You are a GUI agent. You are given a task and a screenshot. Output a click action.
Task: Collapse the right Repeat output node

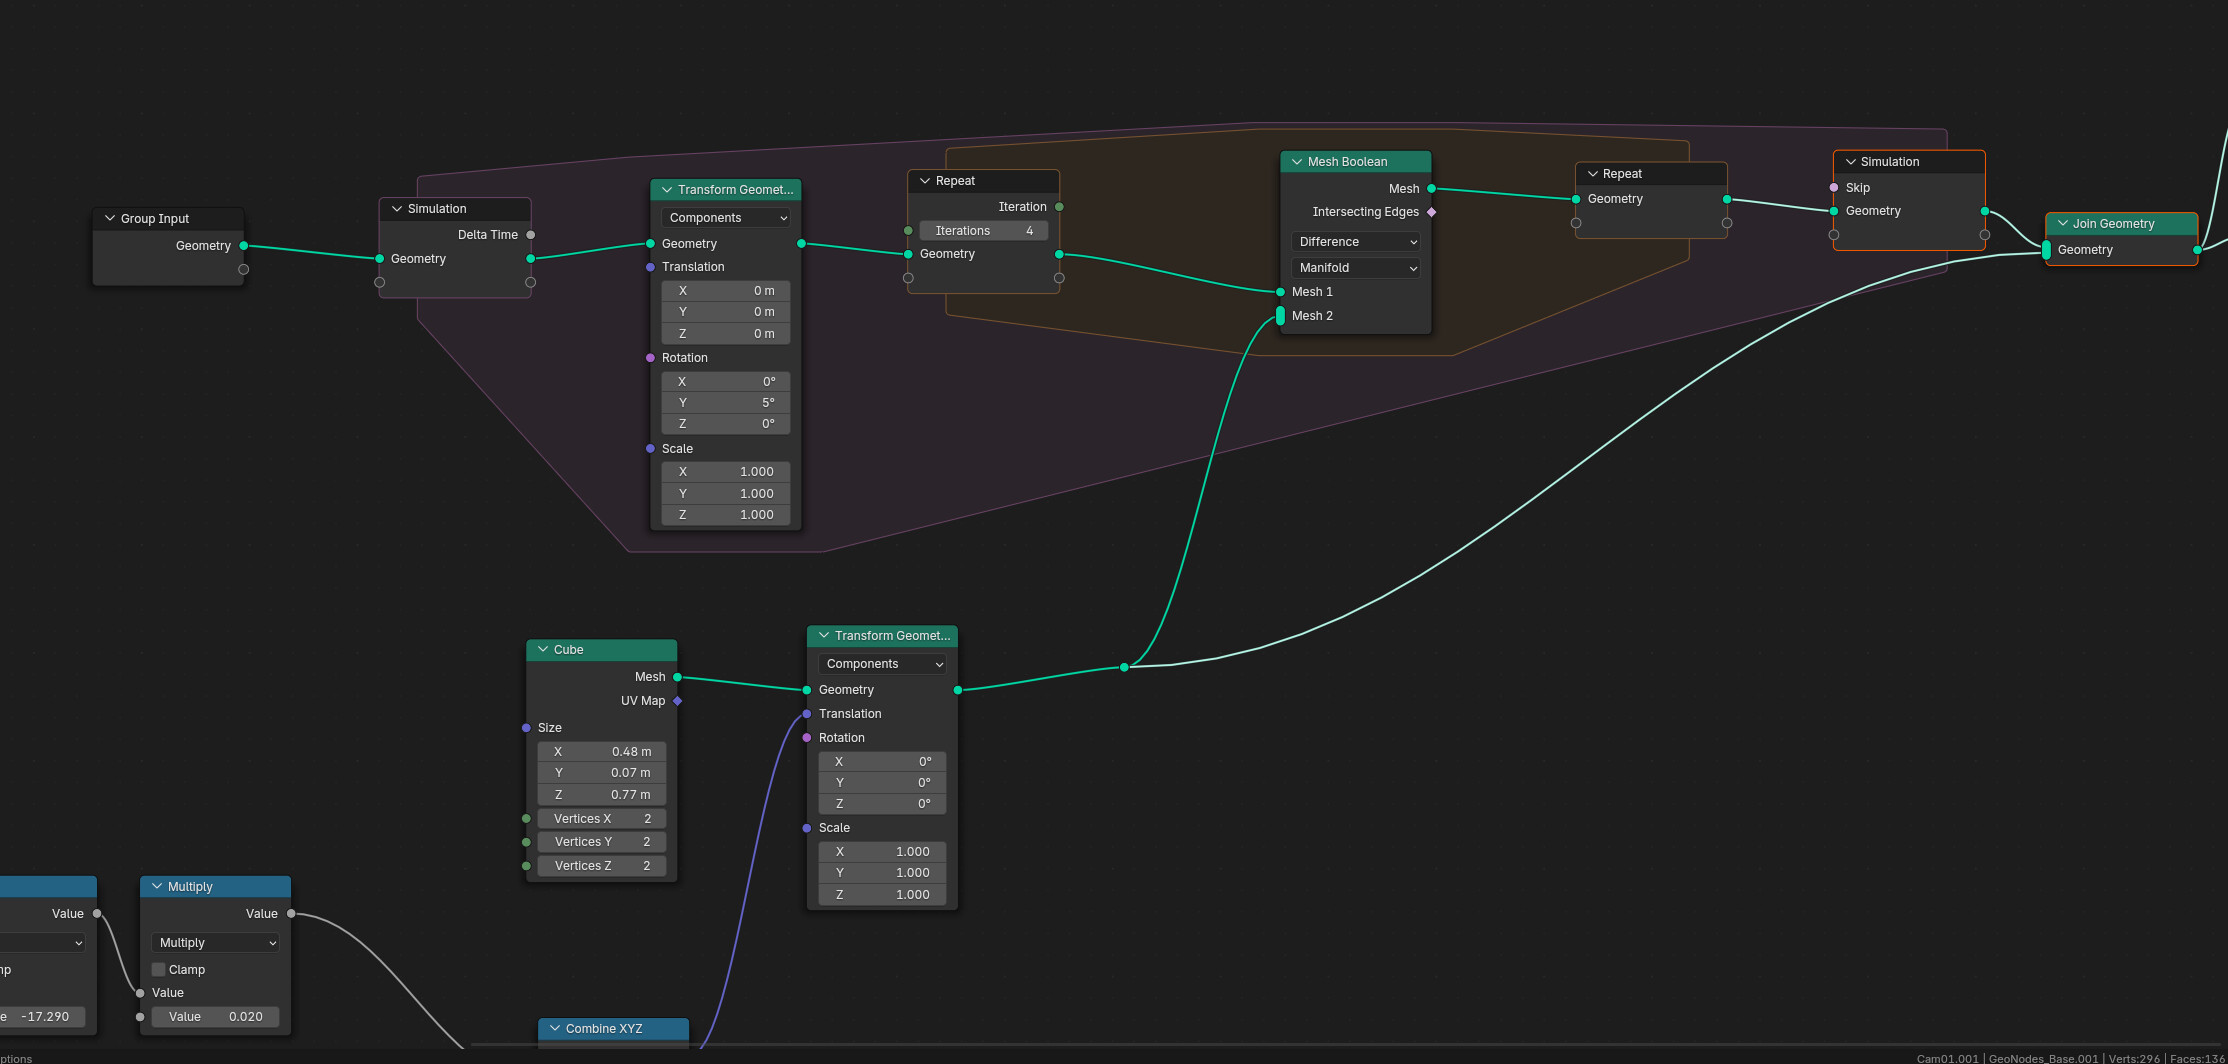pos(1593,174)
